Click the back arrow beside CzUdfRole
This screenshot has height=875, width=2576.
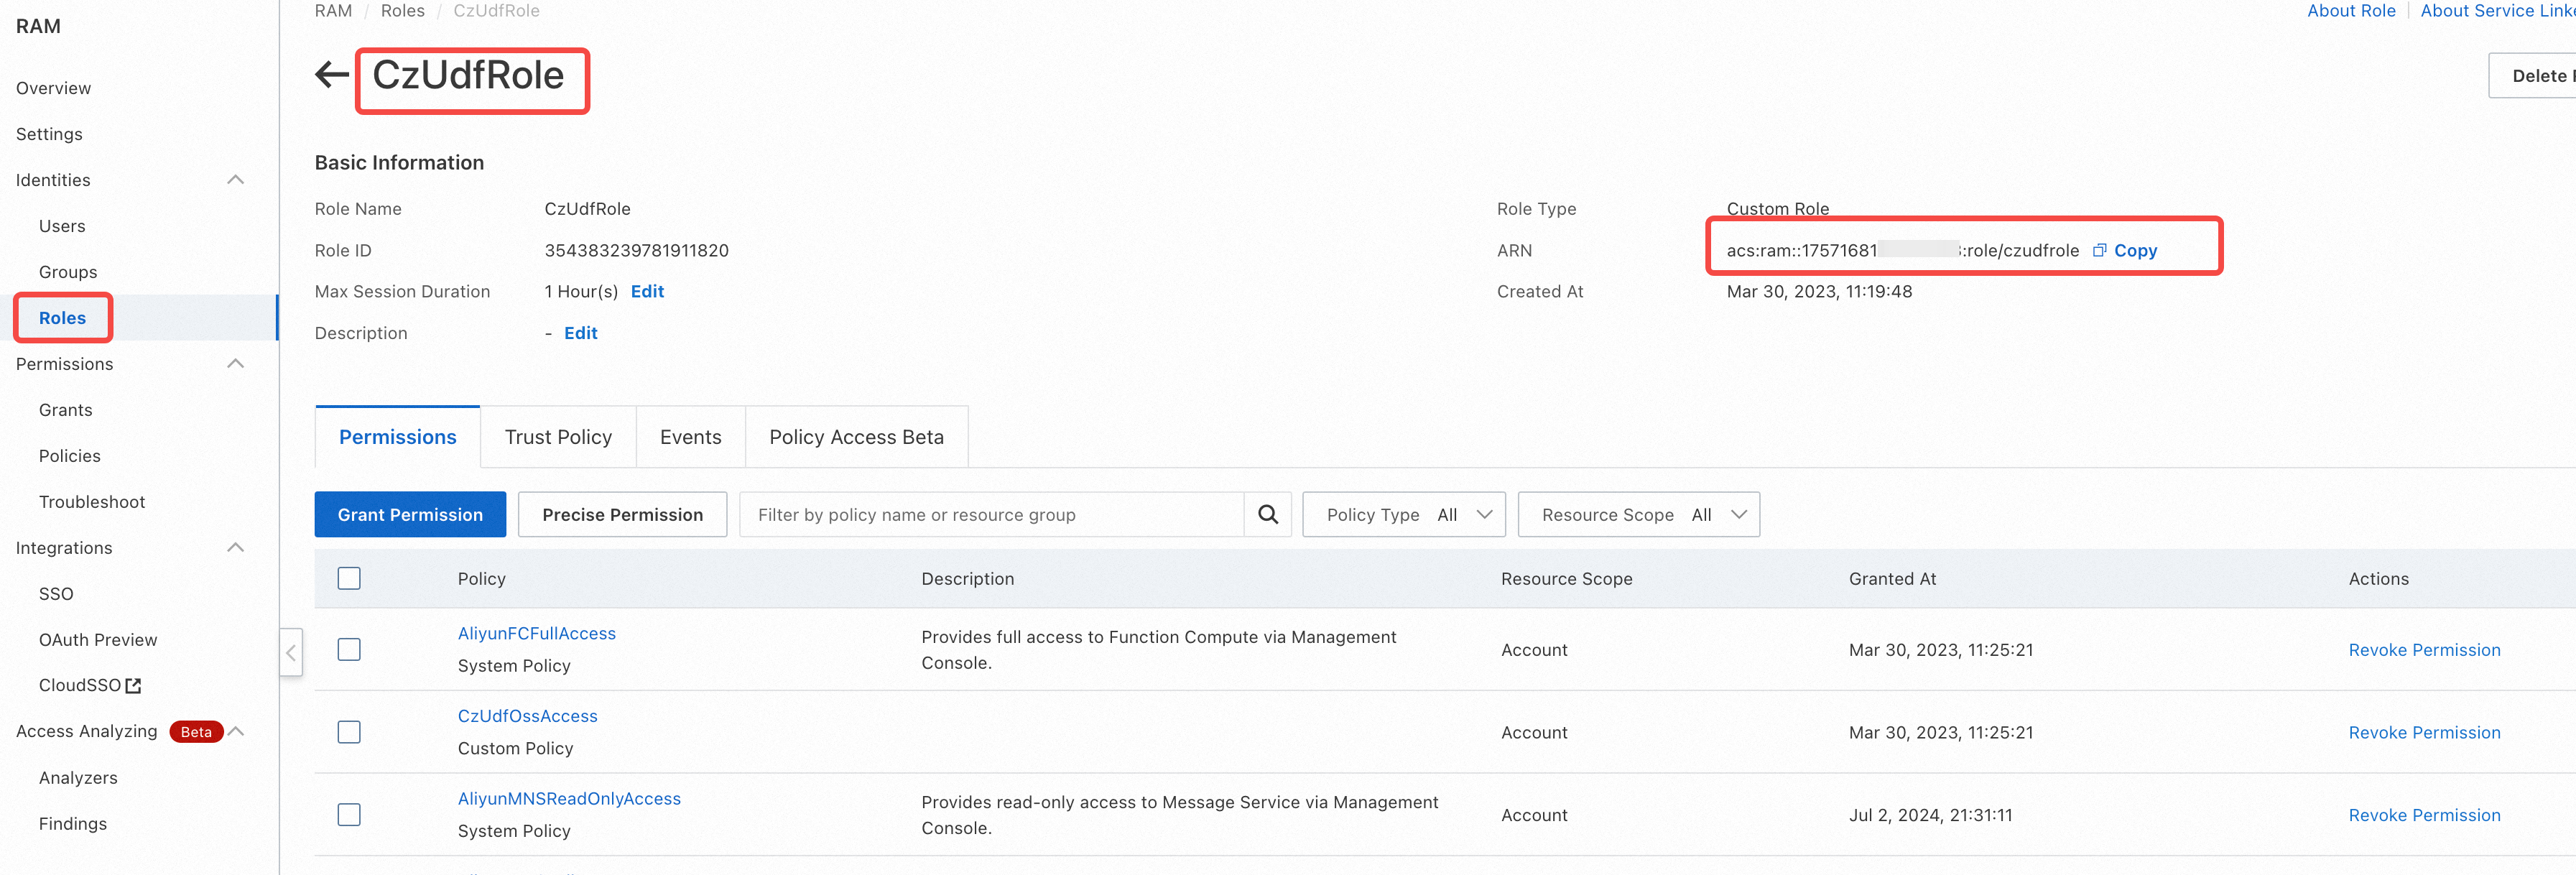pyautogui.click(x=331, y=75)
